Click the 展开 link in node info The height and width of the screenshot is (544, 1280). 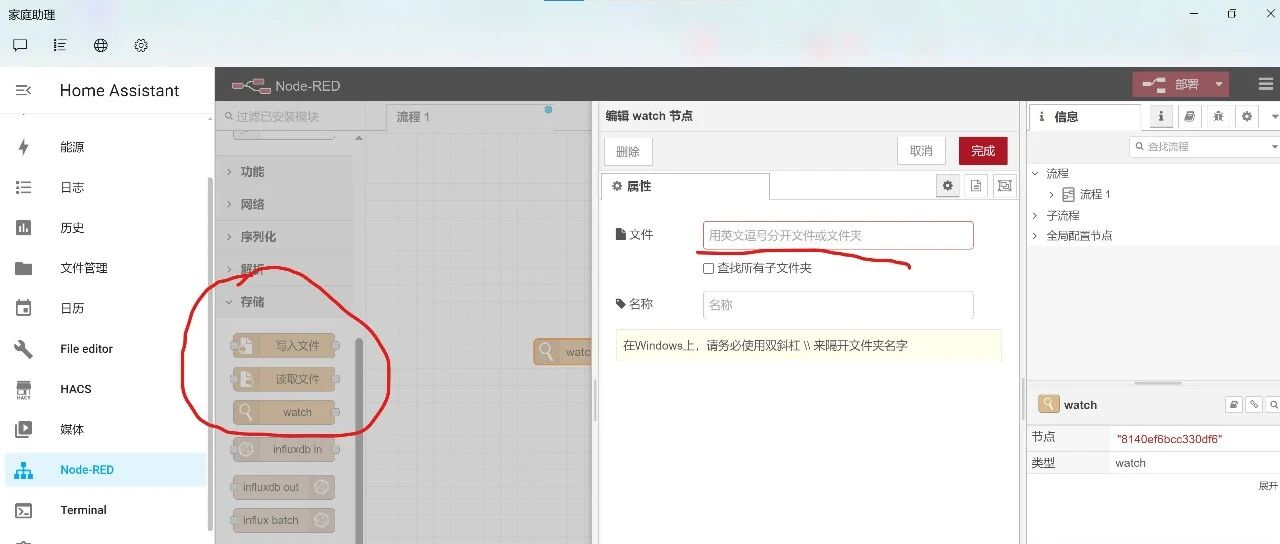pos(1268,486)
